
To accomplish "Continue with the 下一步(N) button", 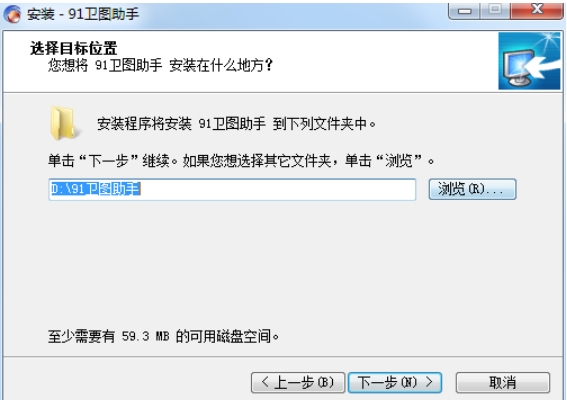I will 395,383.
